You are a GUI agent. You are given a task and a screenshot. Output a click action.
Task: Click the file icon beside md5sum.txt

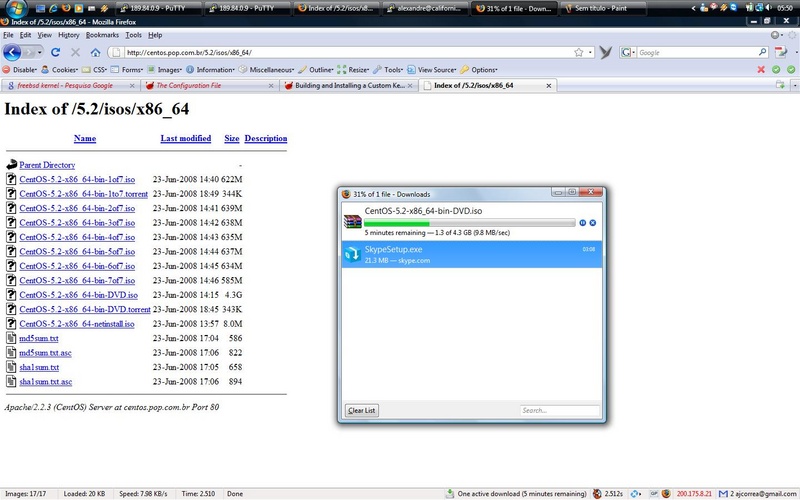pyautogui.click(x=11, y=338)
